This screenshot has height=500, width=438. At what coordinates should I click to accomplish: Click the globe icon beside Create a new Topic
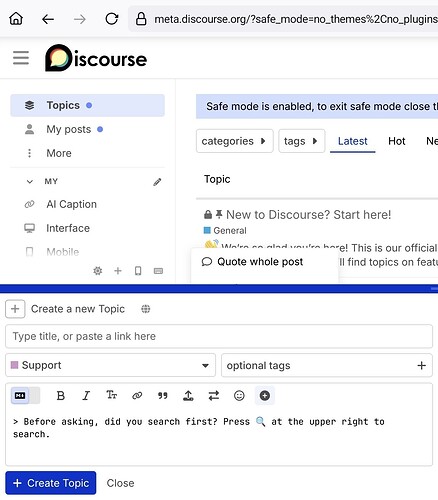pyautogui.click(x=145, y=309)
